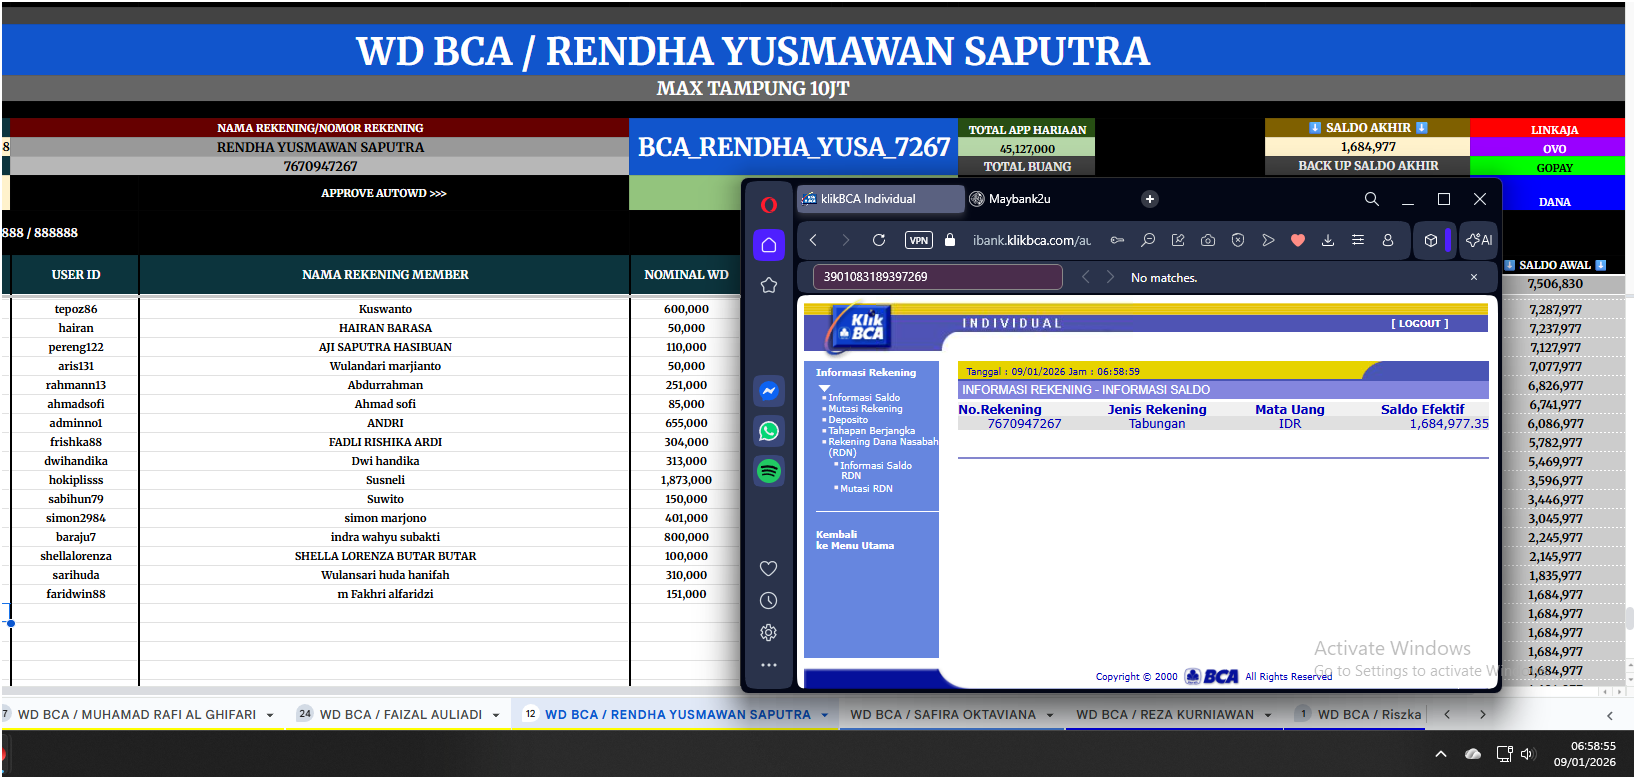Open the sidebar three-dots more menu

click(769, 664)
